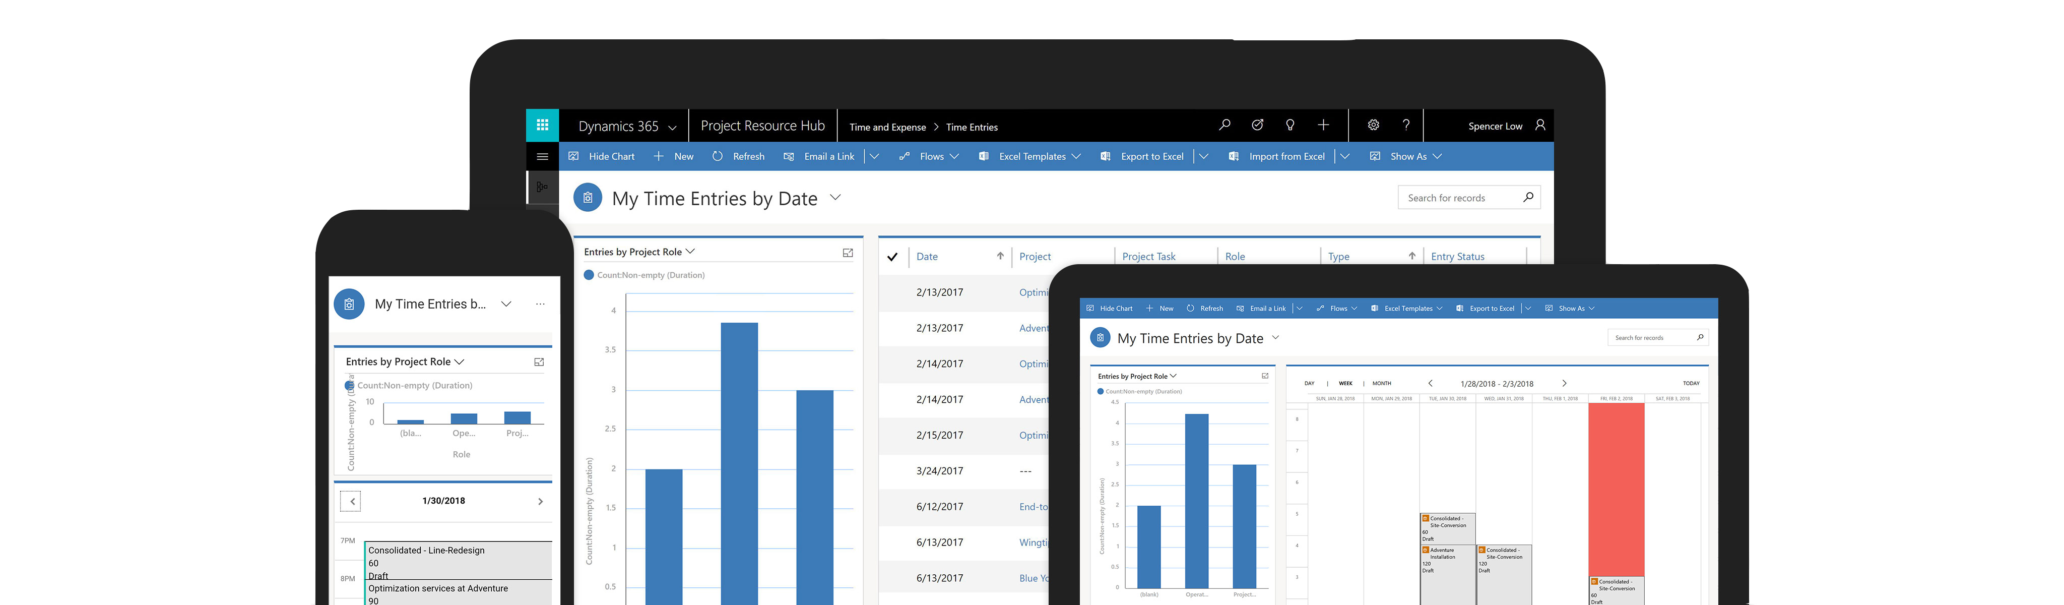2064x605 pixels.
Task: Click Email a Link on large tablet
Action: 819,156
